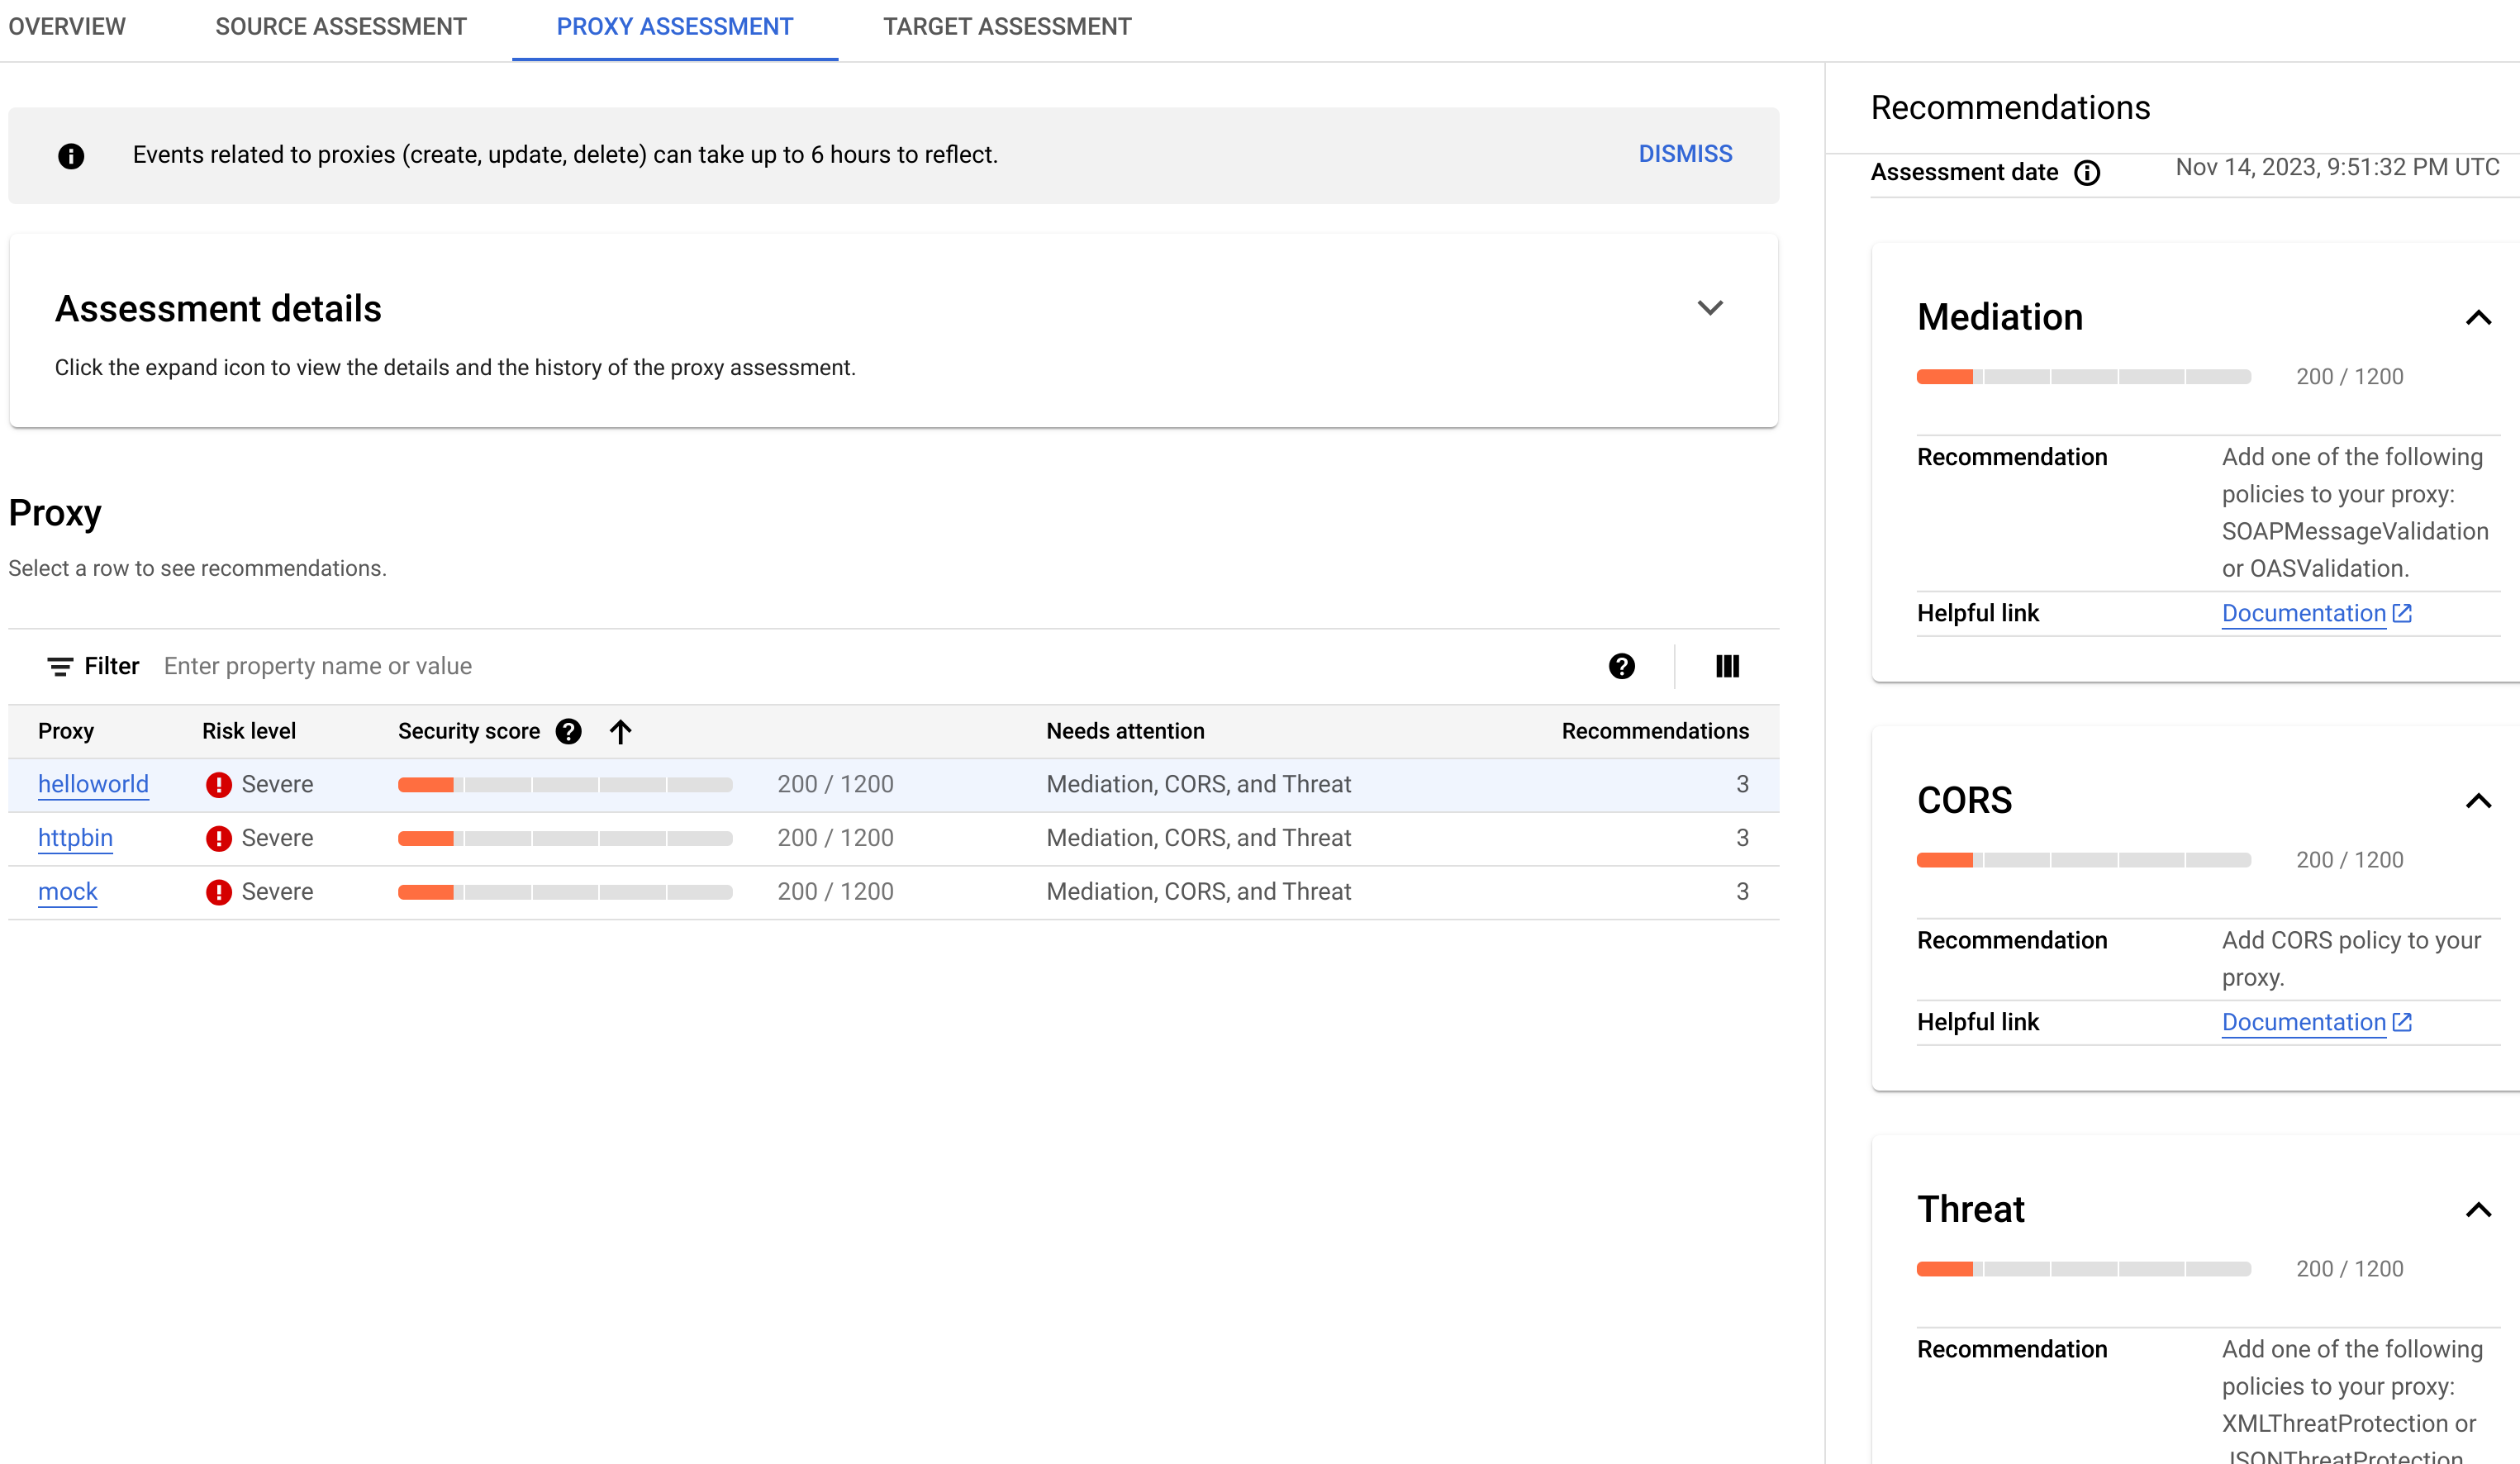Switch to the Target Assessment tab
This screenshot has width=2520, height=1464.
pyautogui.click(x=1007, y=26)
